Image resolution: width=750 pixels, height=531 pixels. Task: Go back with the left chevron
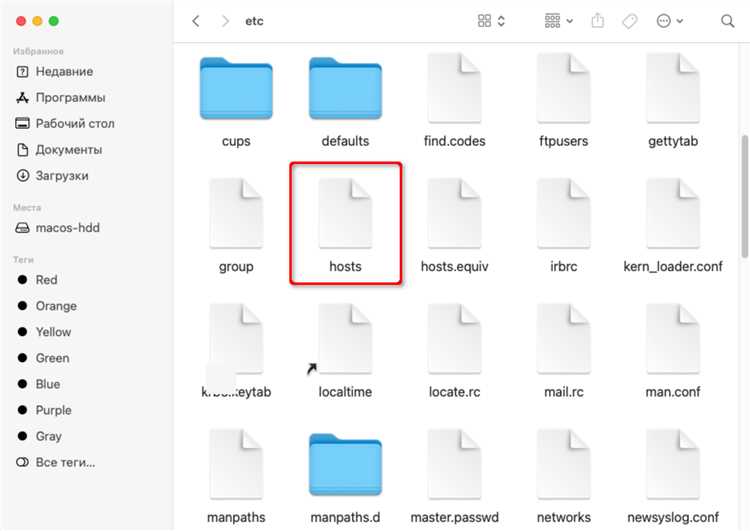[x=196, y=21]
